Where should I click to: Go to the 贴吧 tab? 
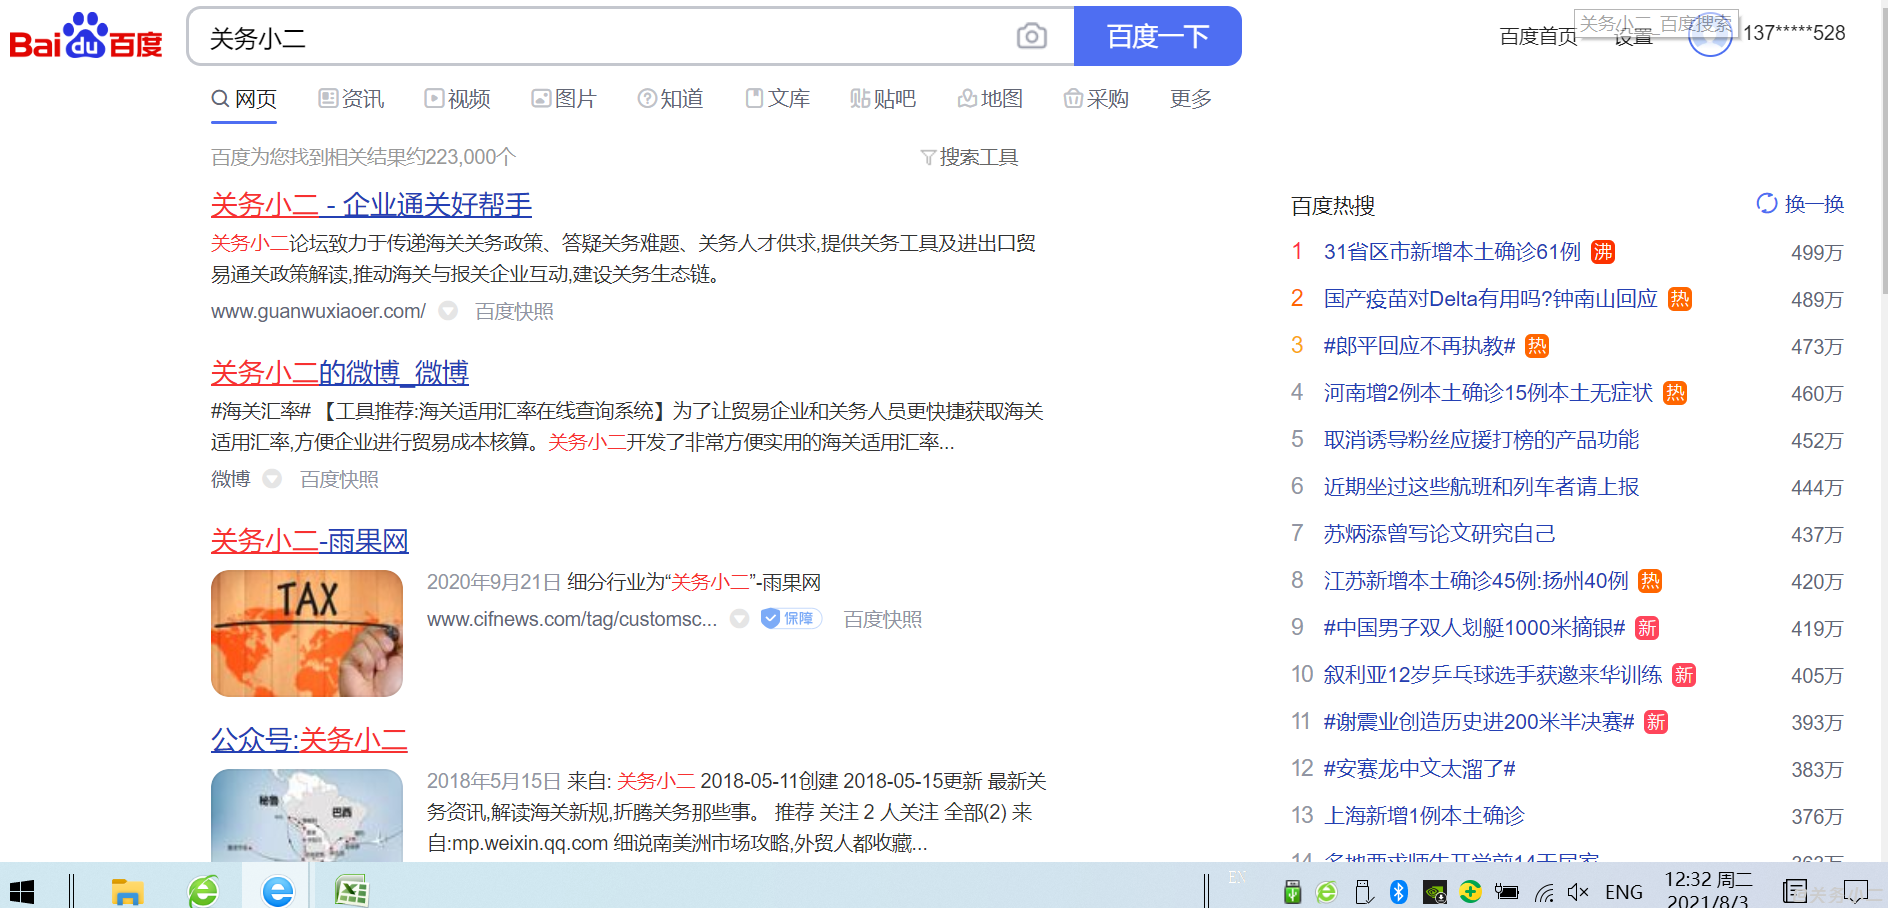pos(883,99)
